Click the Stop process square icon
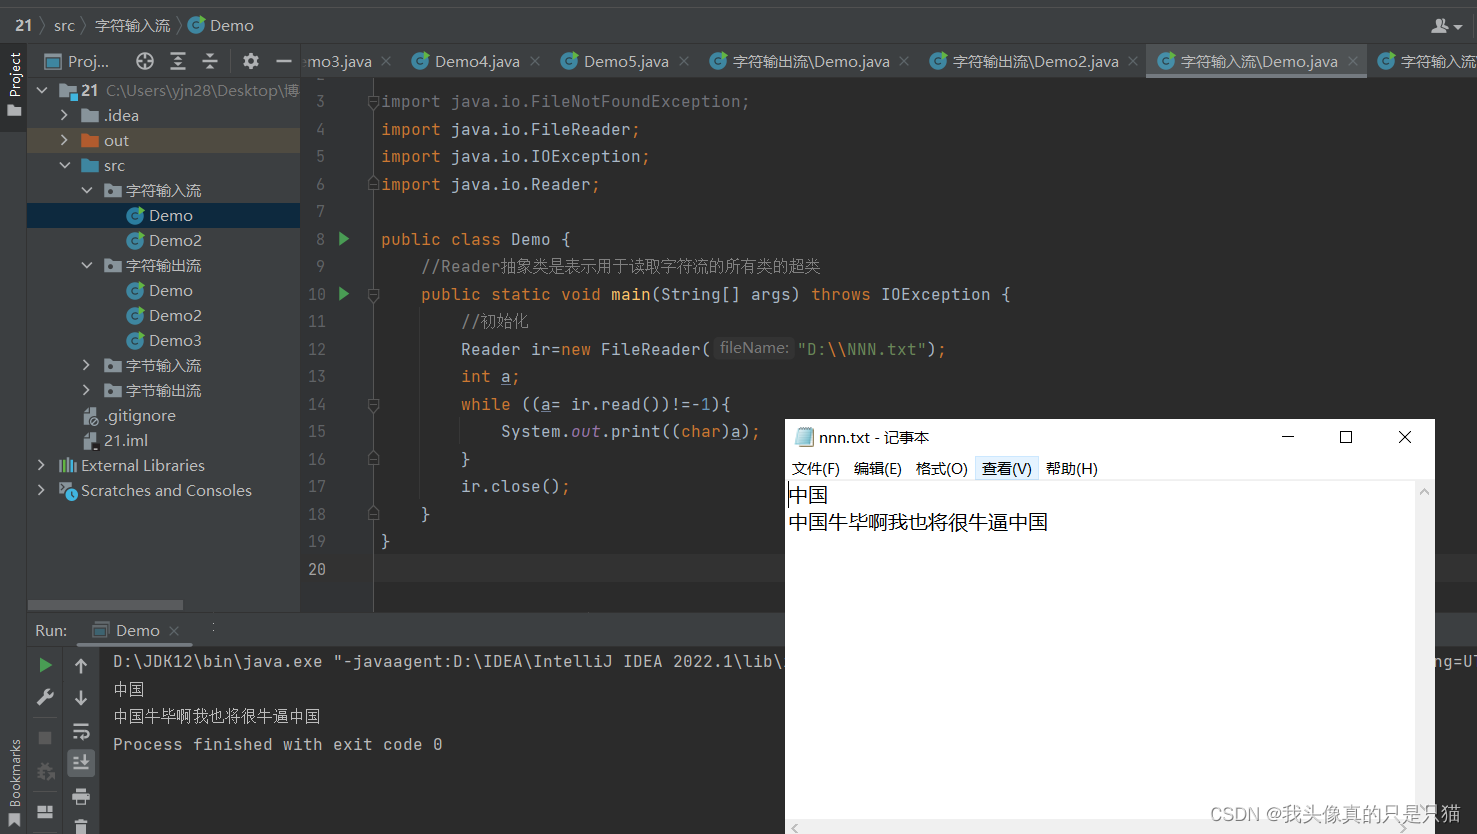This screenshot has height=834, width=1477. (x=45, y=737)
